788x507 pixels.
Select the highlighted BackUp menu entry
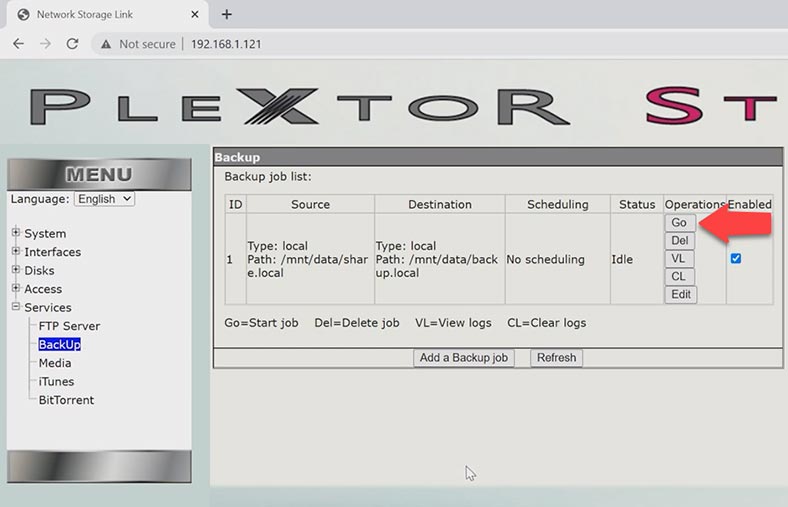[x=59, y=345]
